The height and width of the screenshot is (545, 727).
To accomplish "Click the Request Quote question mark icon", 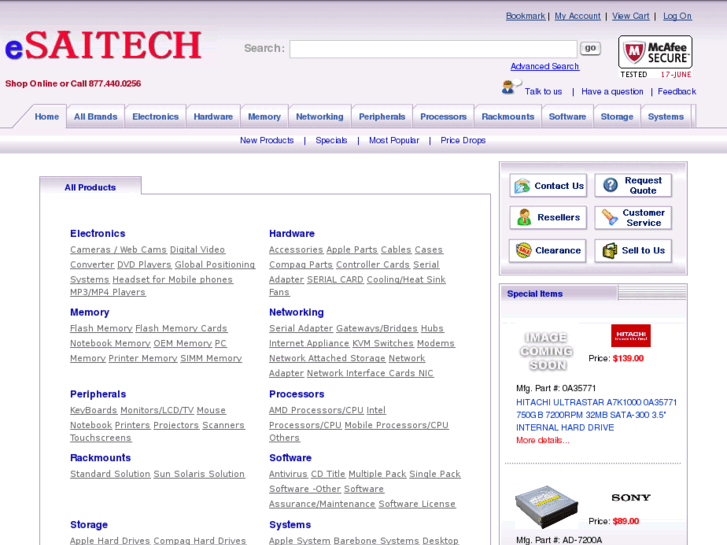I will [610, 185].
